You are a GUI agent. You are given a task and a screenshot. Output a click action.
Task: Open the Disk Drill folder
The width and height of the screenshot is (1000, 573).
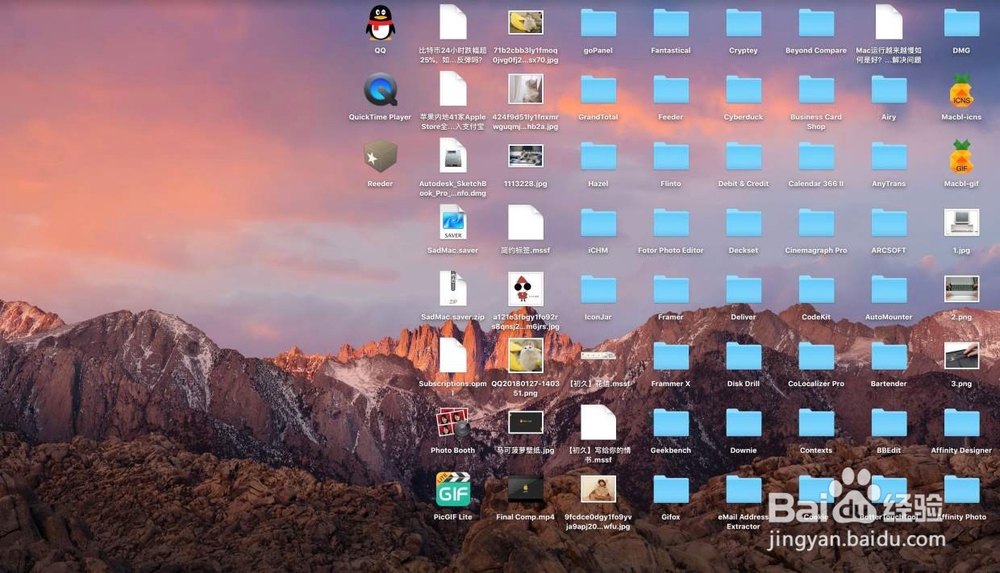click(x=744, y=357)
